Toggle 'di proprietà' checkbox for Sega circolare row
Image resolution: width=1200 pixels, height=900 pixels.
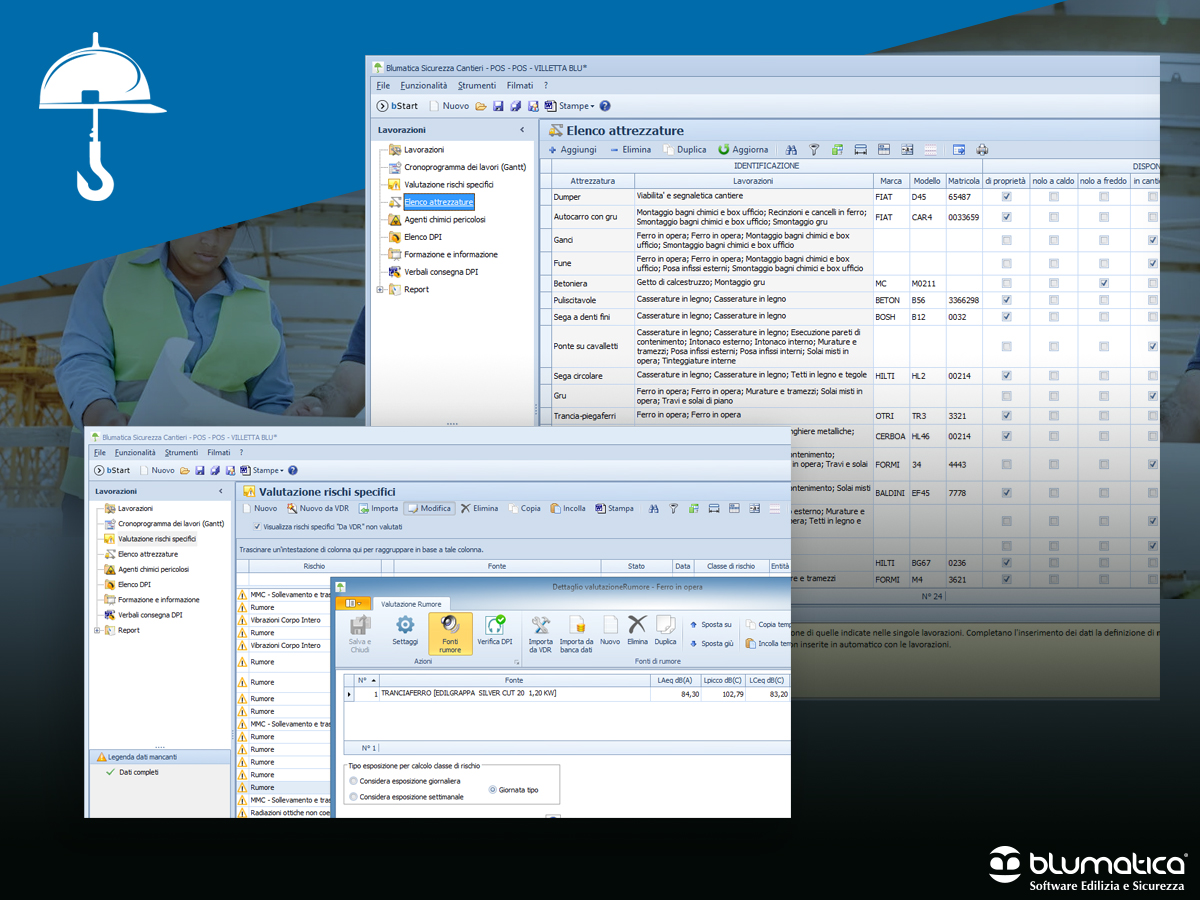coord(1006,375)
